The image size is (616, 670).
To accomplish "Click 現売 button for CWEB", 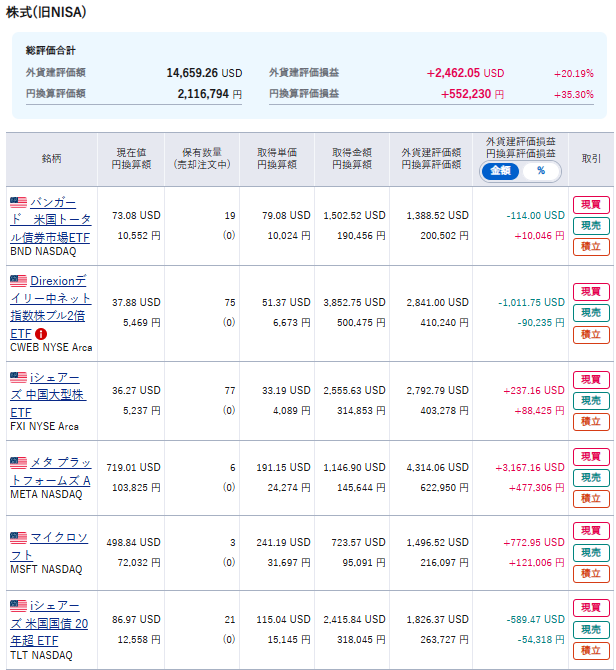I will click(x=591, y=313).
